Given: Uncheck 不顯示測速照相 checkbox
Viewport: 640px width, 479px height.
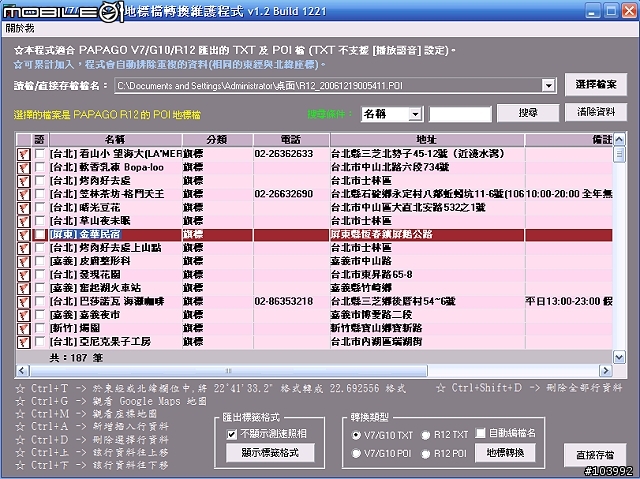Looking at the screenshot, I should pos(231,434).
